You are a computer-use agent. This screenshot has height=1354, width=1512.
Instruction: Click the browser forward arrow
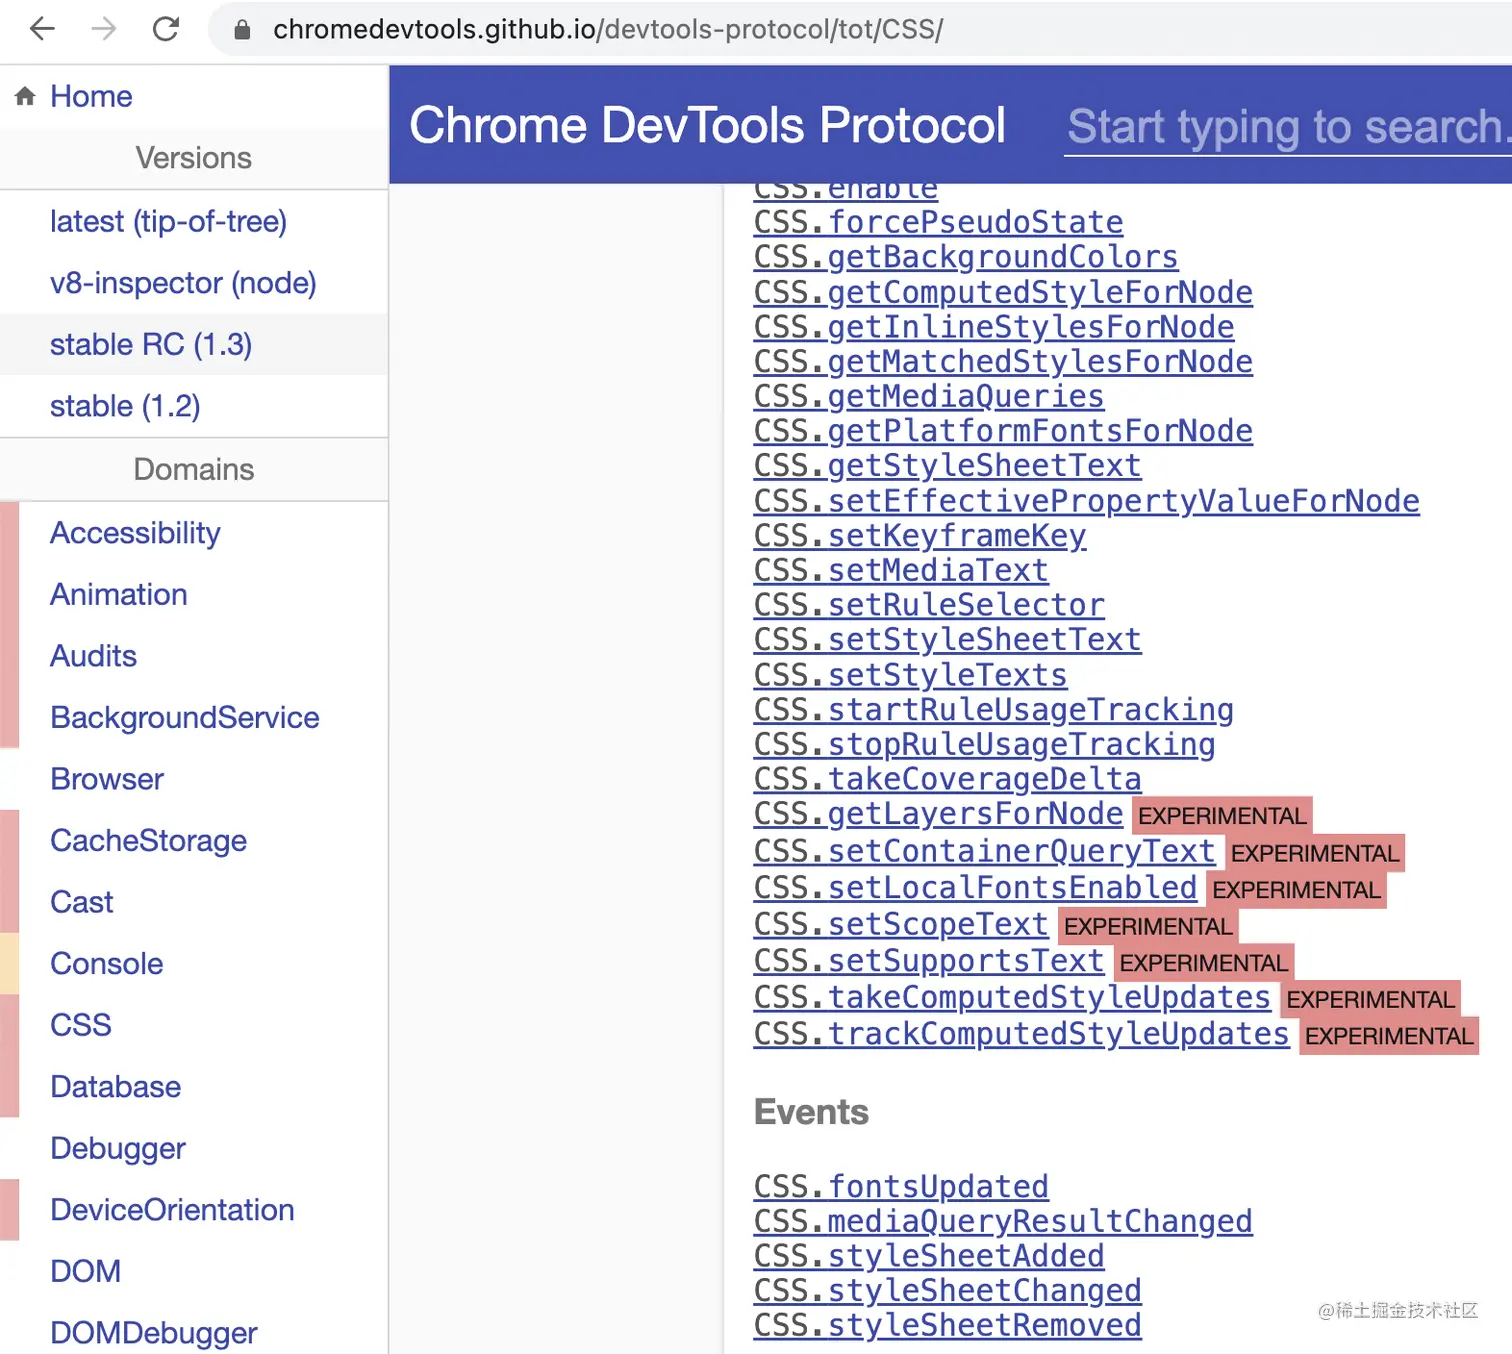click(x=104, y=29)
